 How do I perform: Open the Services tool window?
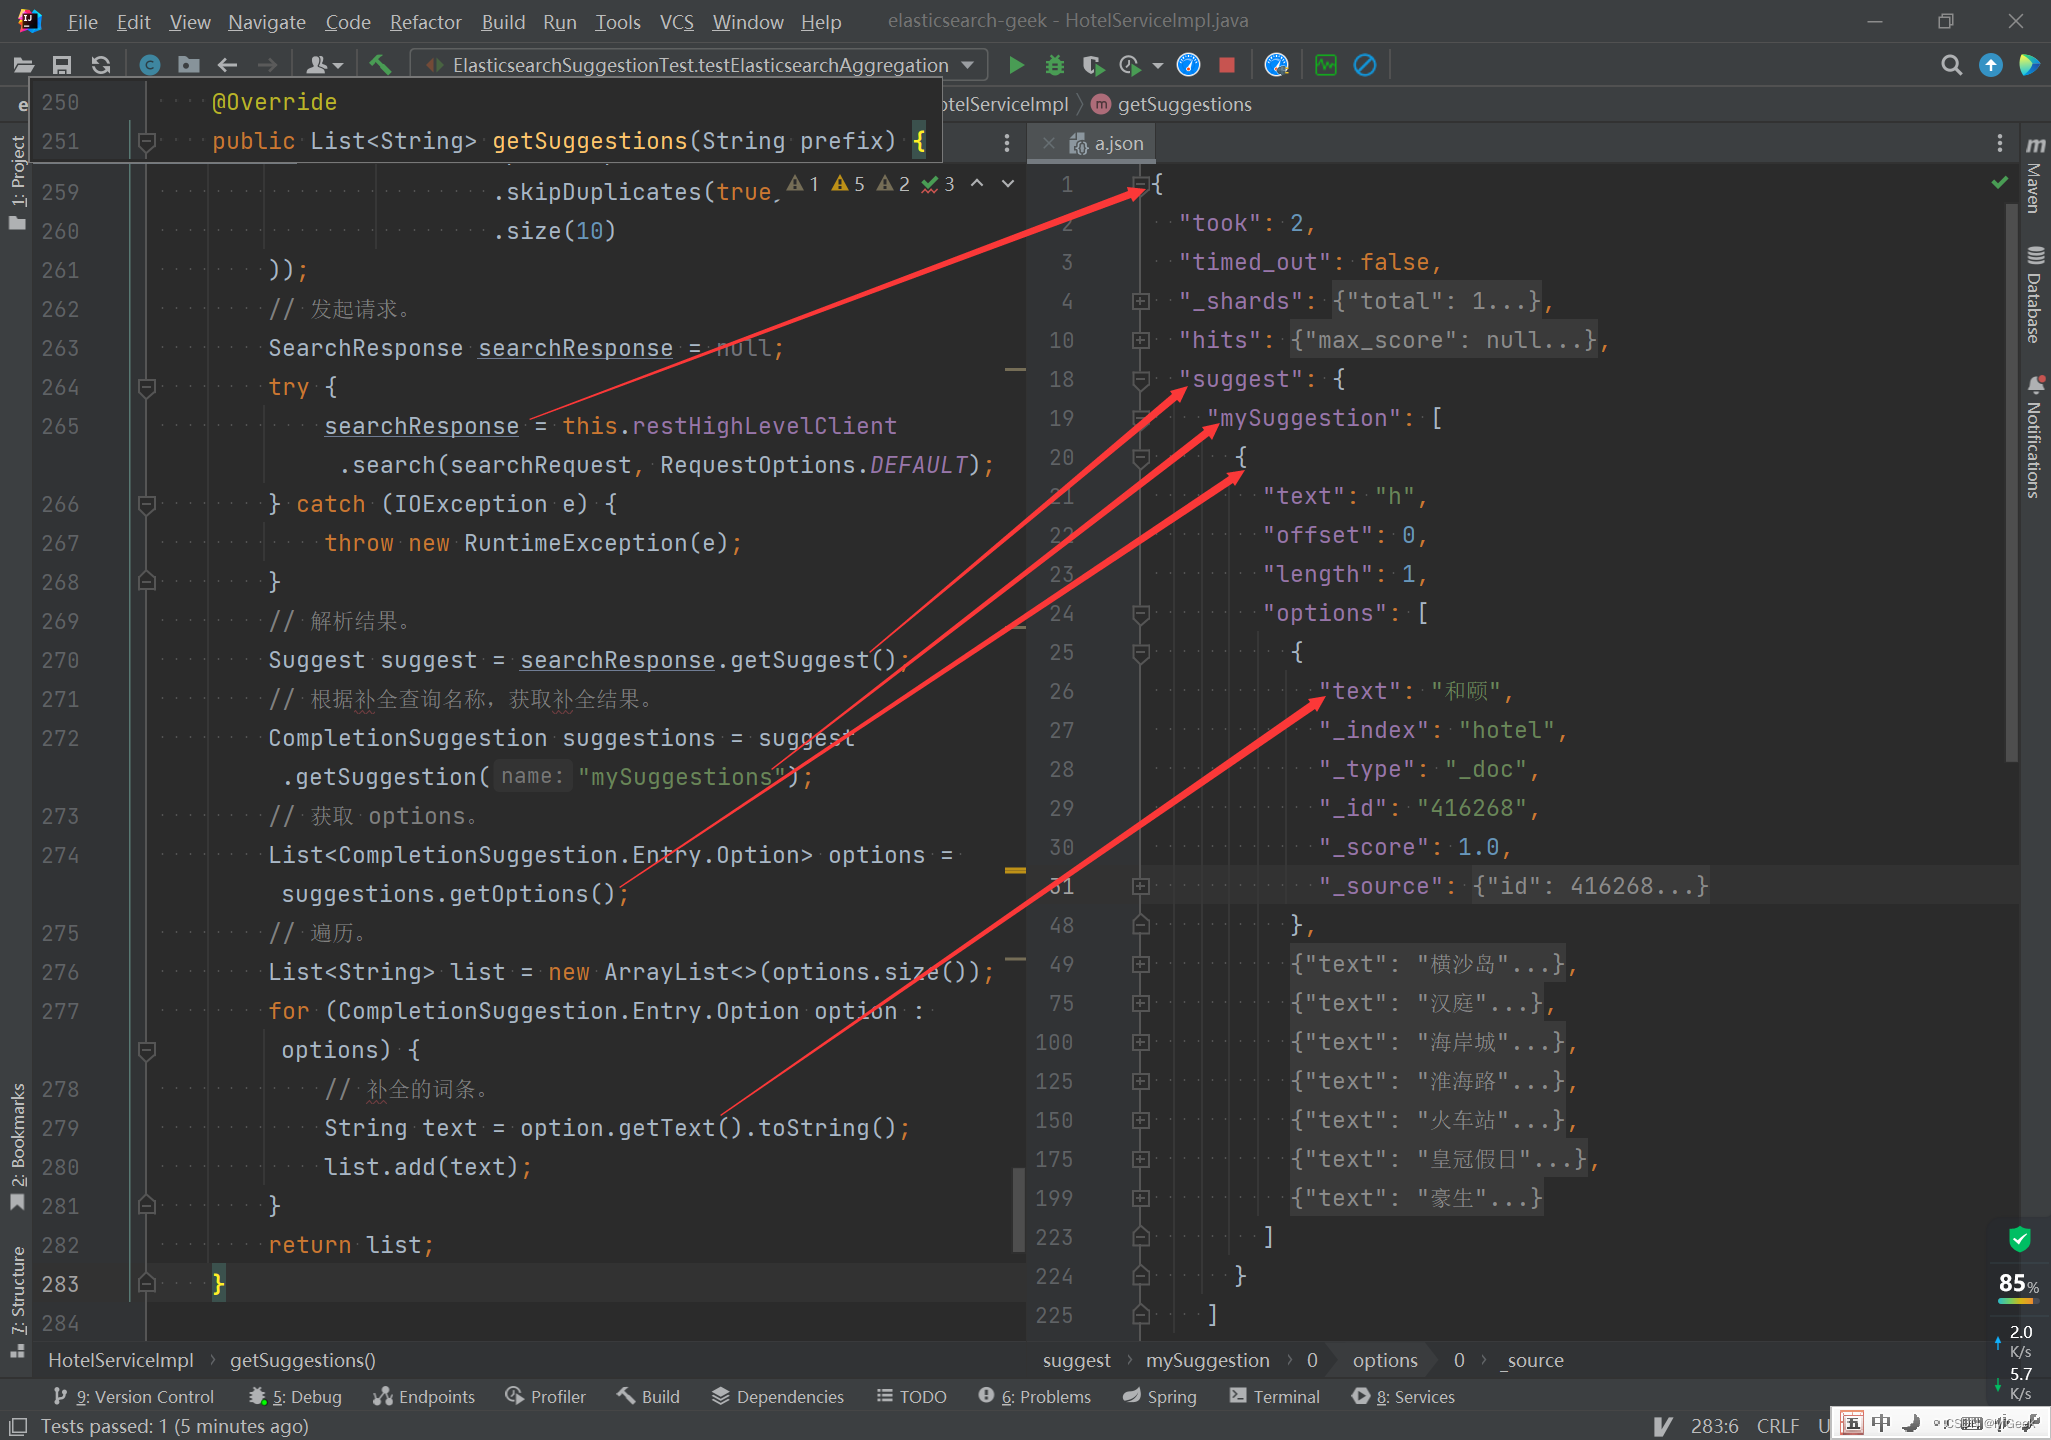(x=1404, y=1396)
